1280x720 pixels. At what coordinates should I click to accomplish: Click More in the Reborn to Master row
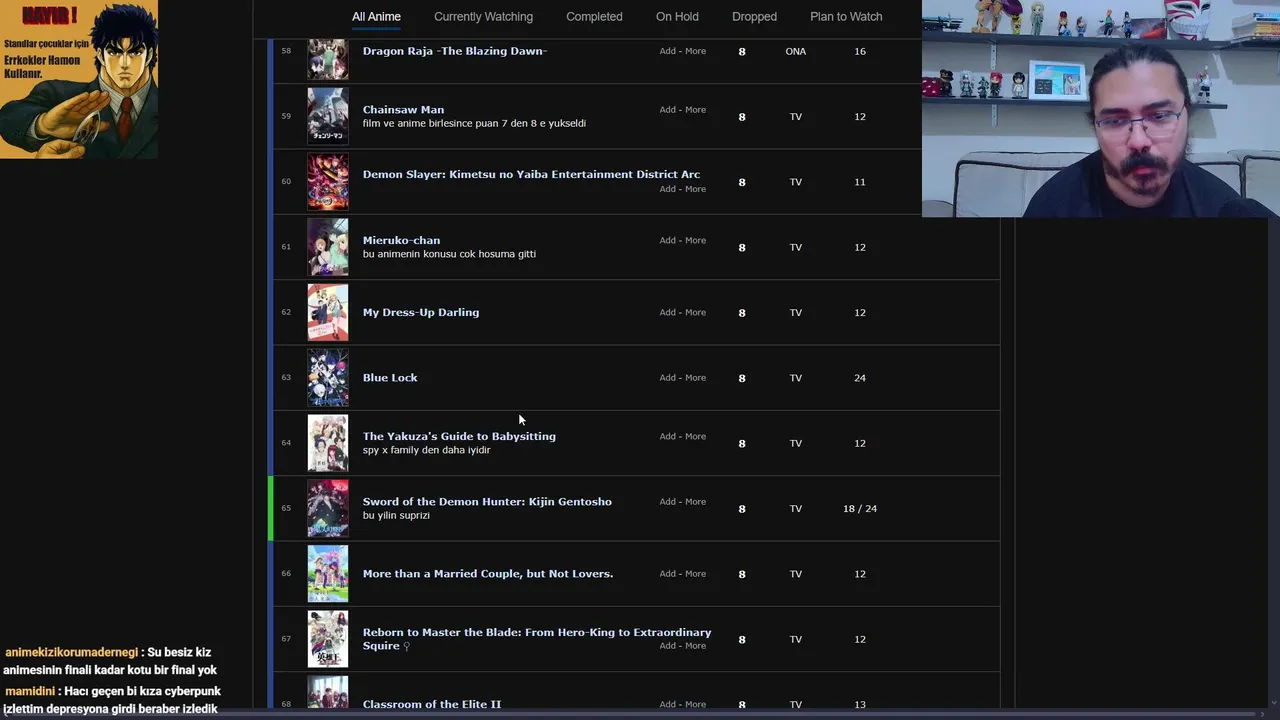click(x=695, y=646)
